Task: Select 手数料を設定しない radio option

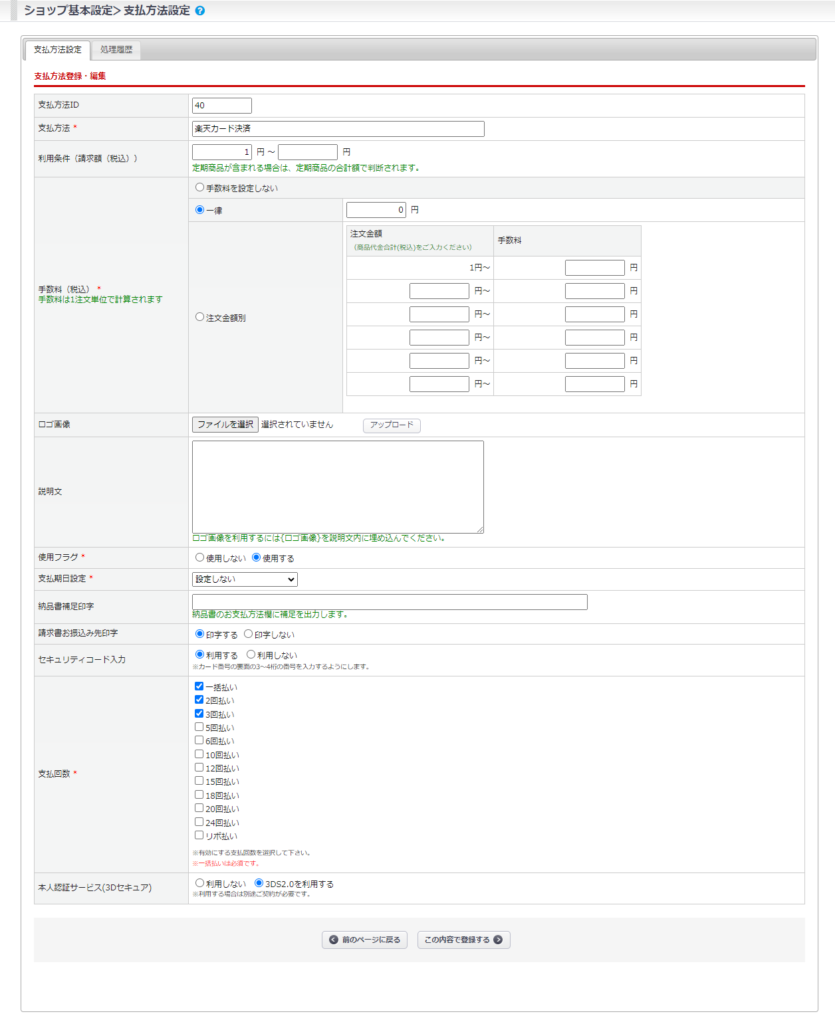Action: (x=200, y=188)
